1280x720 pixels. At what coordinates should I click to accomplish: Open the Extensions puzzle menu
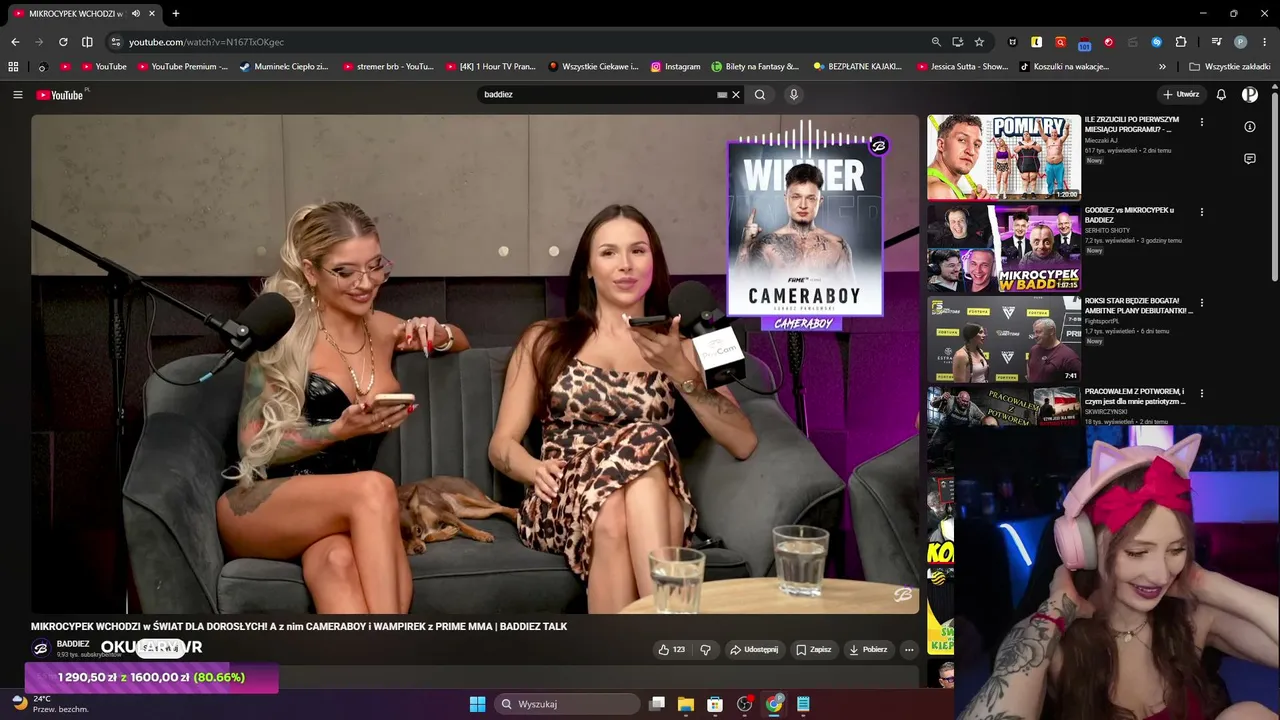click(1181, 42)
